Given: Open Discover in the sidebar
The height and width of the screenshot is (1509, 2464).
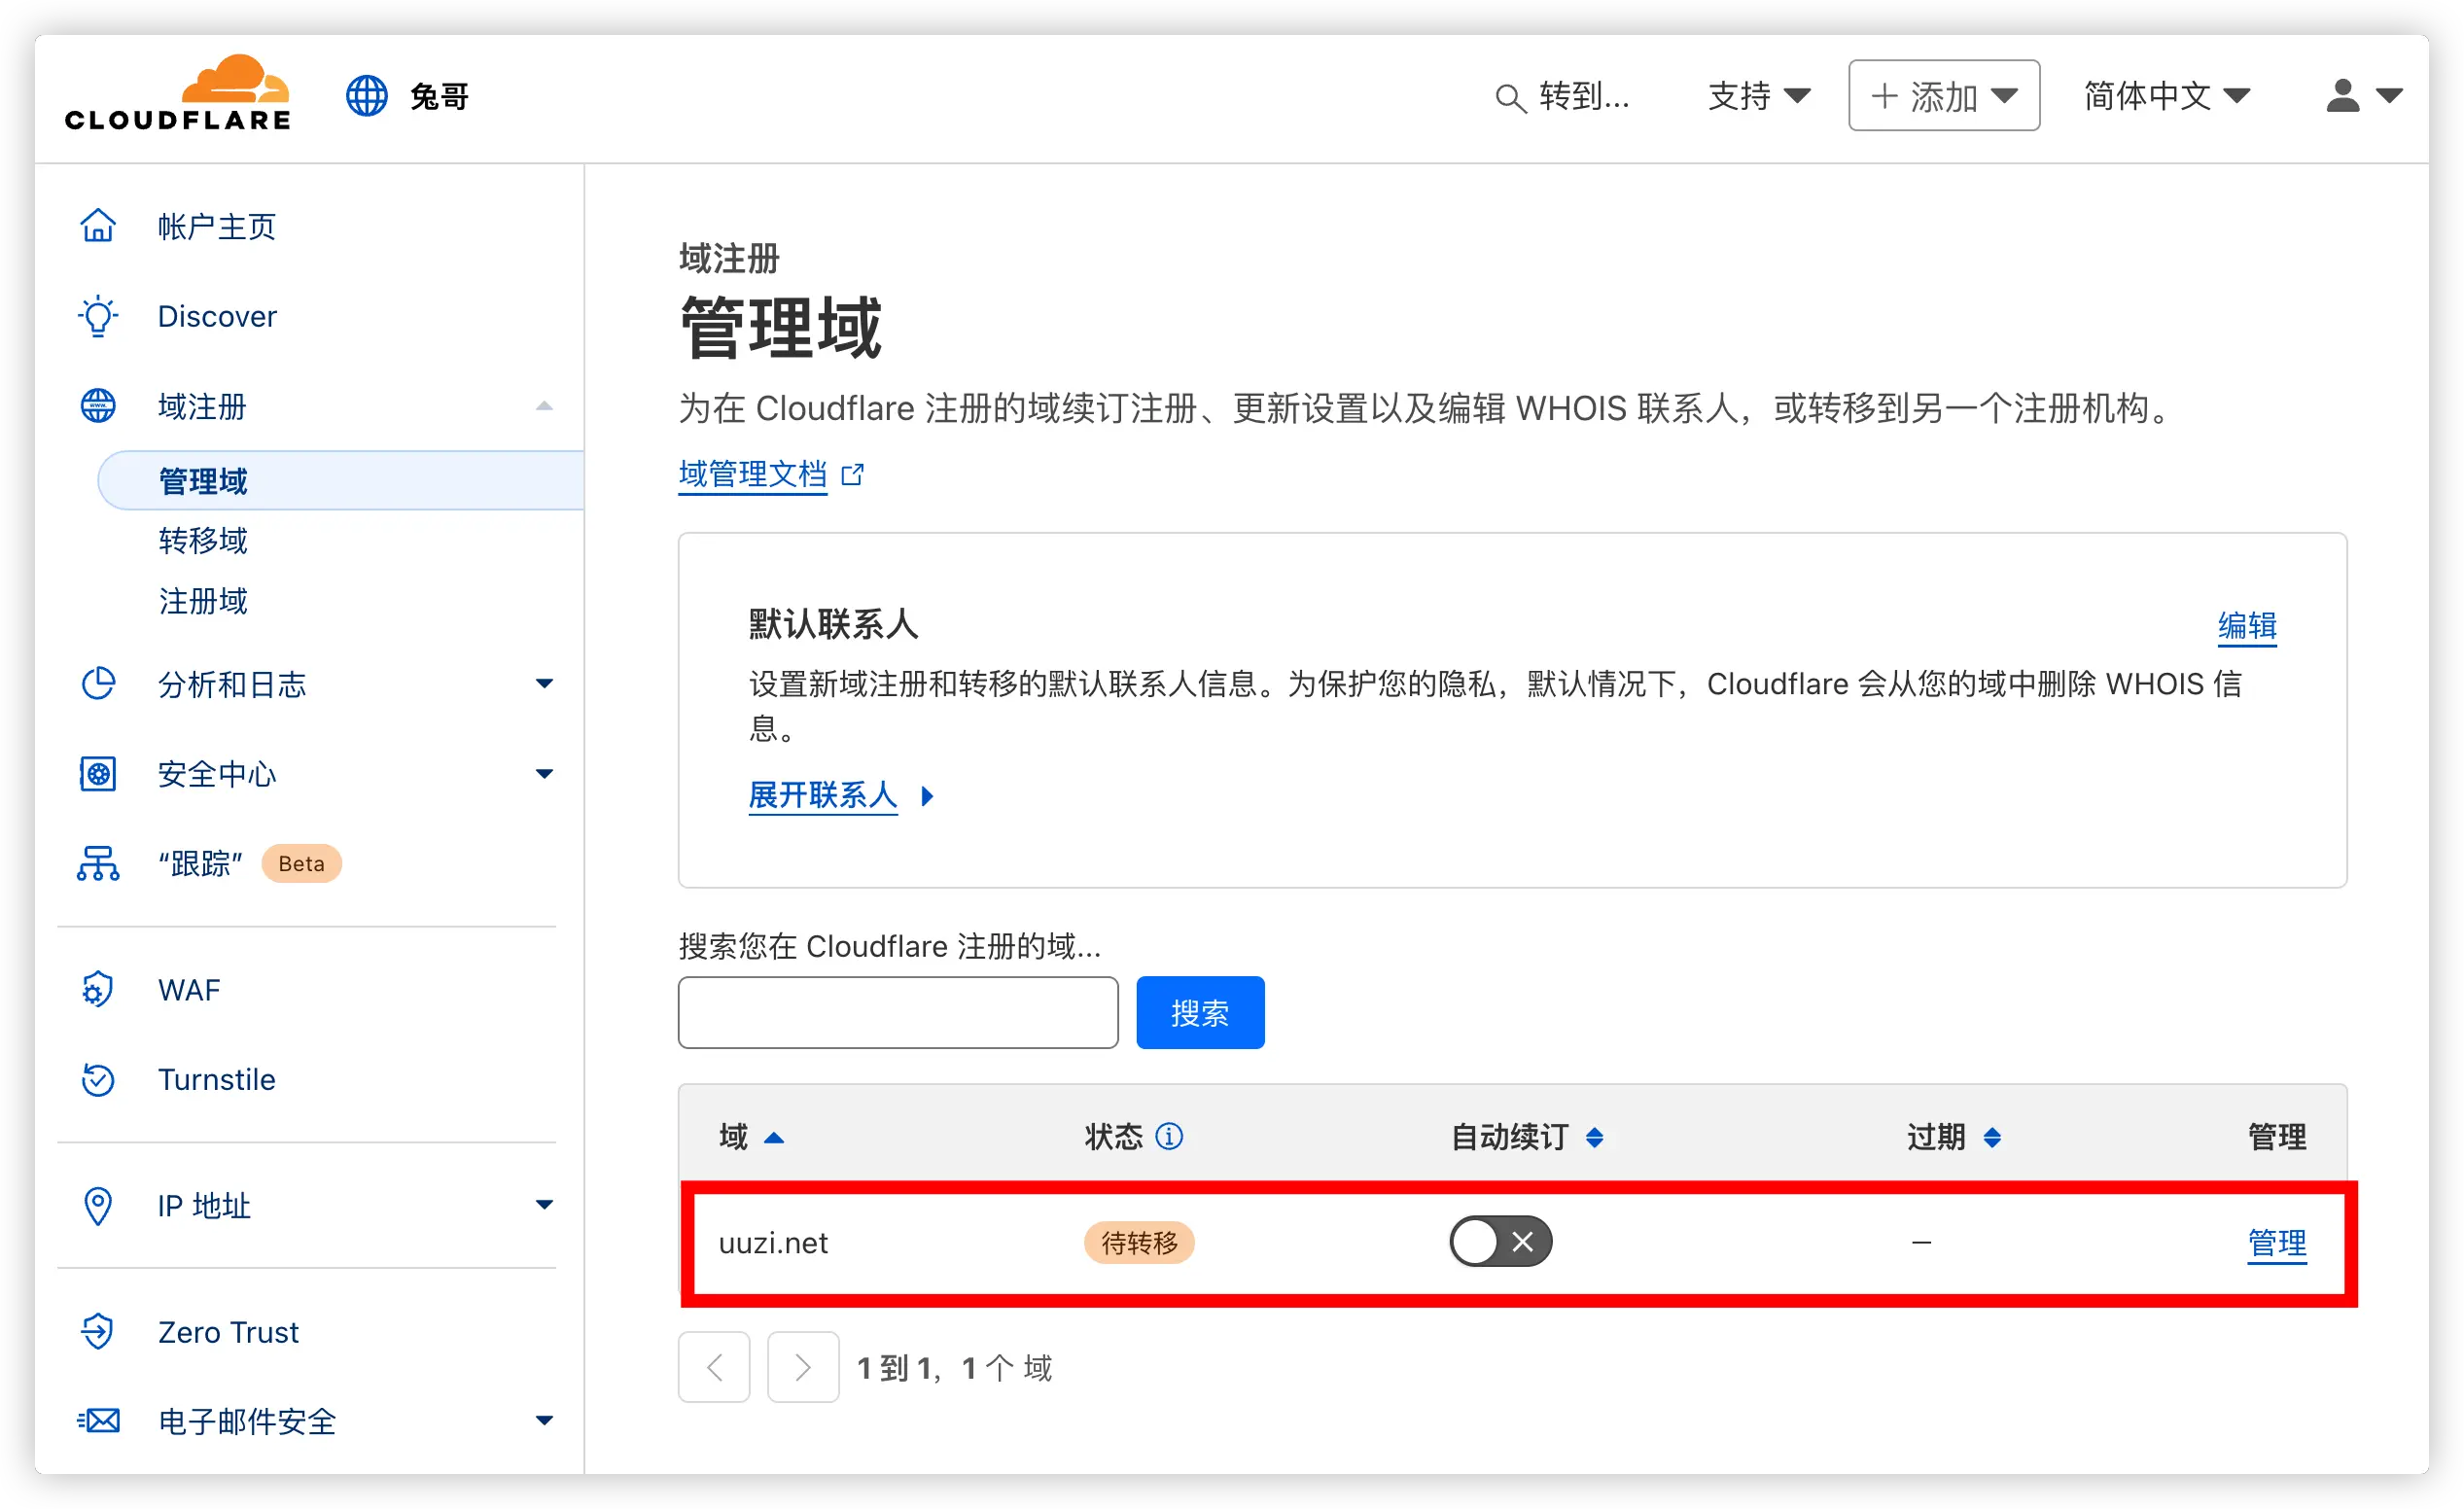Looking at the screenshot, I should 217,317.
